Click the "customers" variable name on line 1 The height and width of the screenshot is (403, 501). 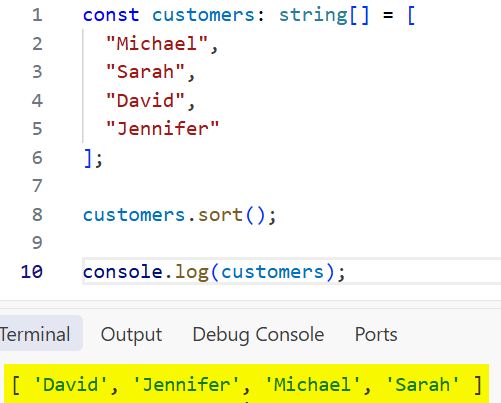[x=203, y=15]
